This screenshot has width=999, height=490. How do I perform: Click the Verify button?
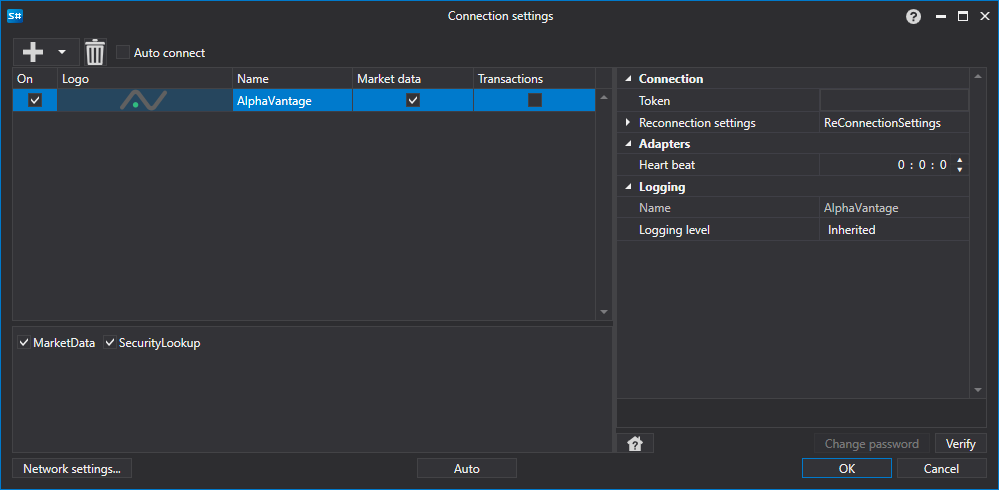point(961,443)
